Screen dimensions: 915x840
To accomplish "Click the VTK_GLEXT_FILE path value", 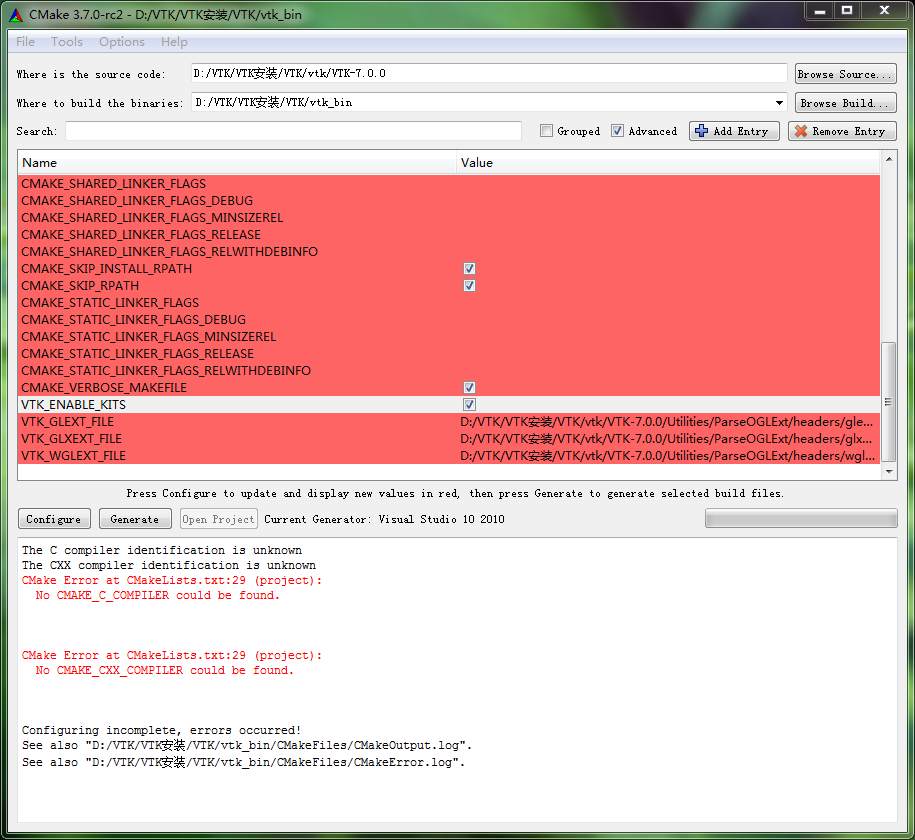I will pyautogui.click(x=667, y=421).
